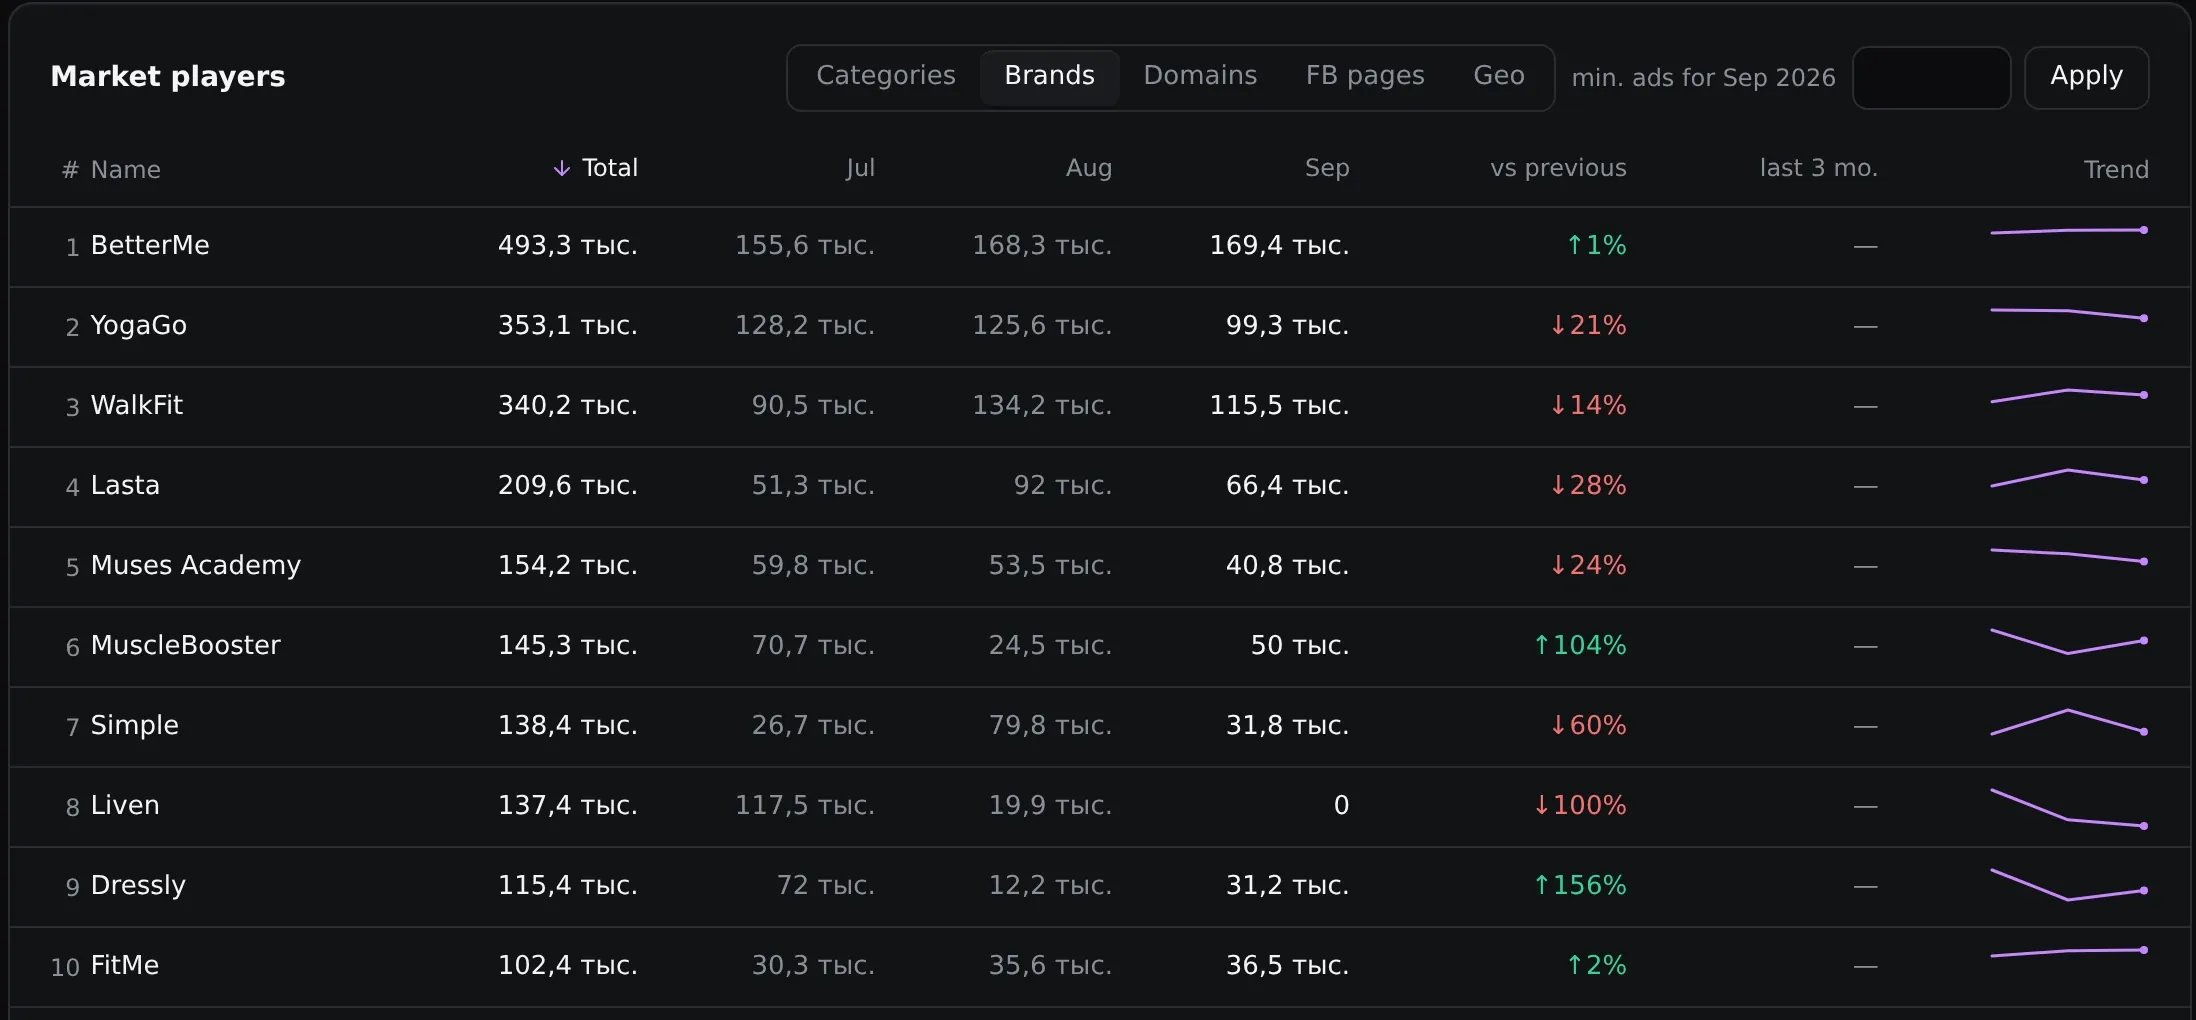Click WalkFit's Sep value 115,5 тыс.
This screenshot has height=1020, width=2196.
click(1280, 405)
